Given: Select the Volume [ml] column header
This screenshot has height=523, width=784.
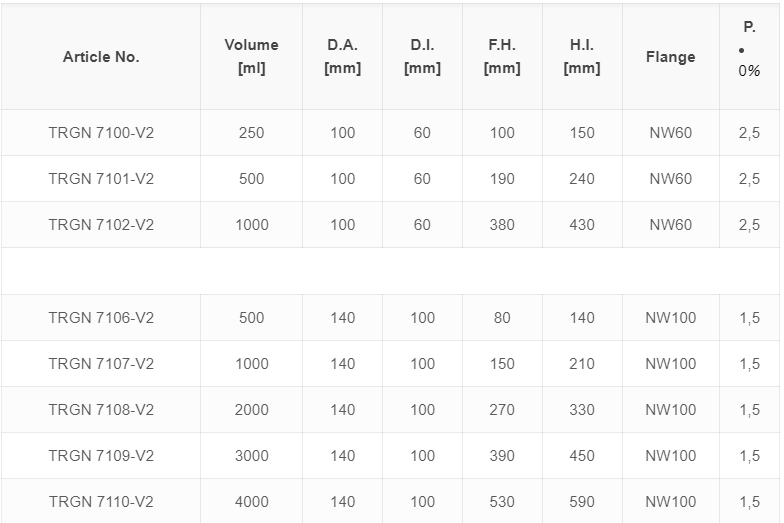Looking at the screenshot, I should (x=252, y=56).
